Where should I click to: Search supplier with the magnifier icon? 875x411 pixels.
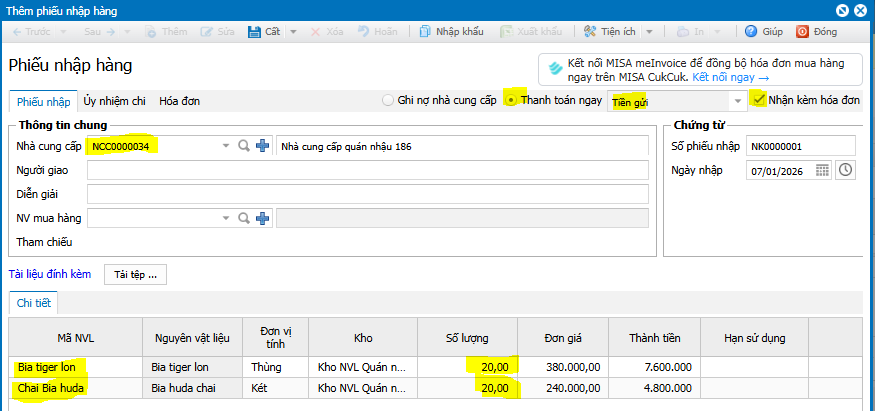point(243,146)
